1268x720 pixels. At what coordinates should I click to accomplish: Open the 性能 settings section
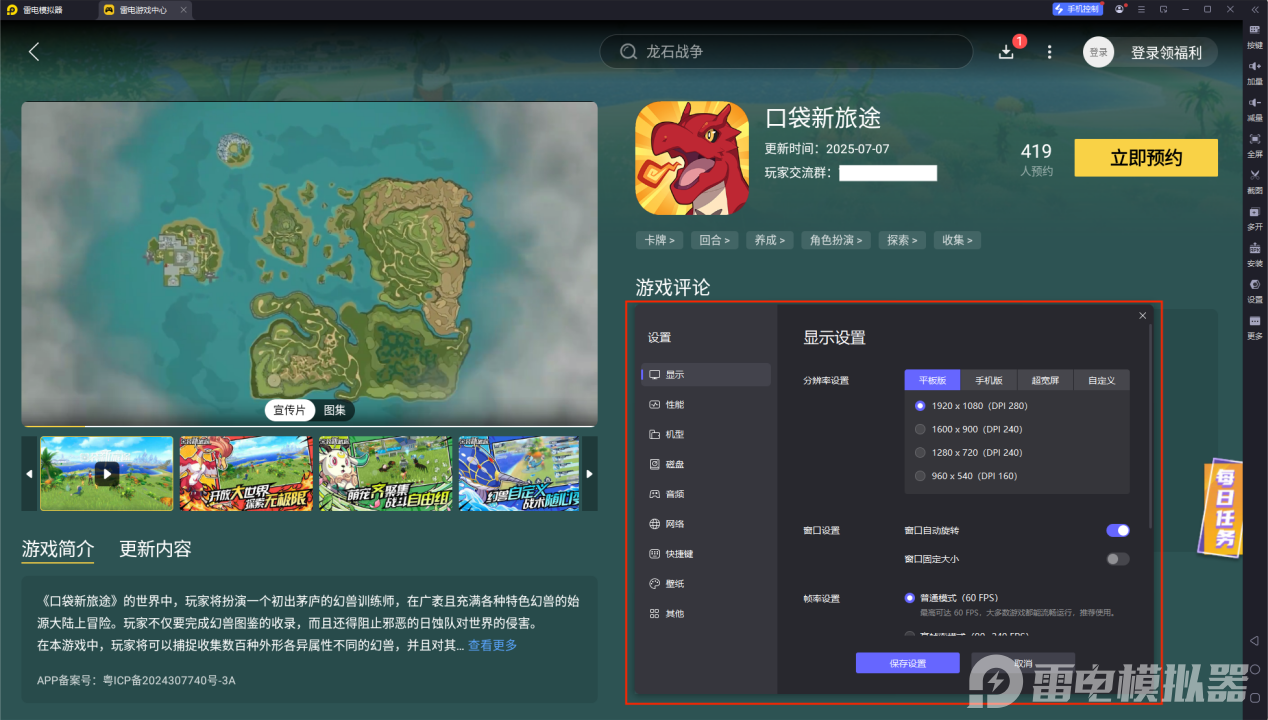point(675,405)
